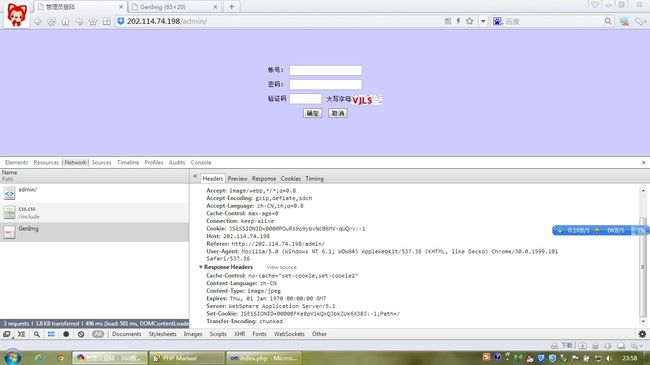Click the browser back arrow
The width and height of the screenshot is (650, 365).
(x=38, y=22)
